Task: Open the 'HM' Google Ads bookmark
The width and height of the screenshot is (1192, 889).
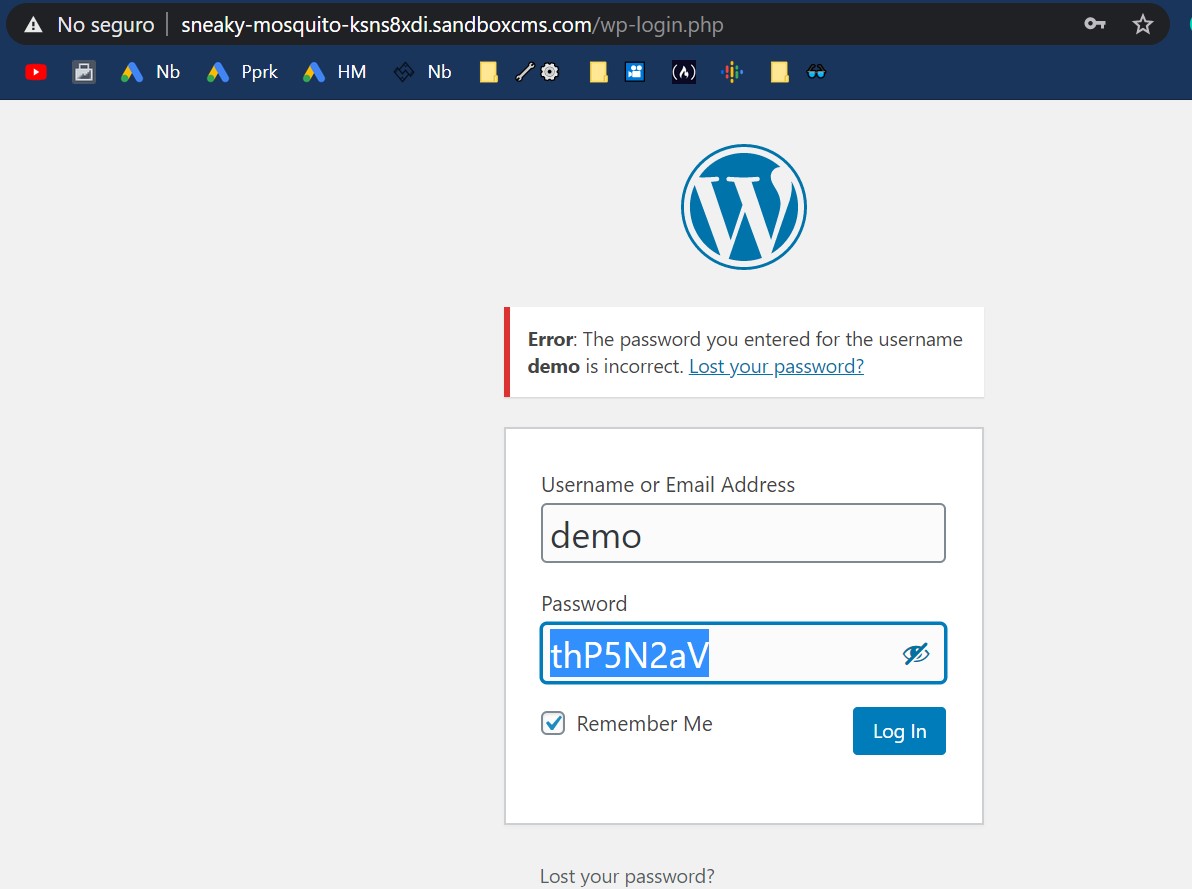Action: [334, 72]
